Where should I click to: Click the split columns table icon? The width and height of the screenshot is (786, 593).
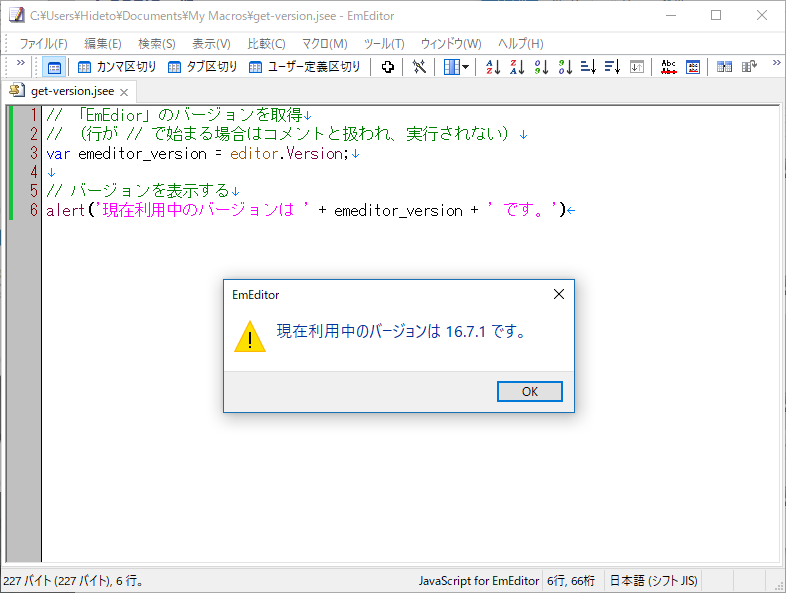pos(724,67)
